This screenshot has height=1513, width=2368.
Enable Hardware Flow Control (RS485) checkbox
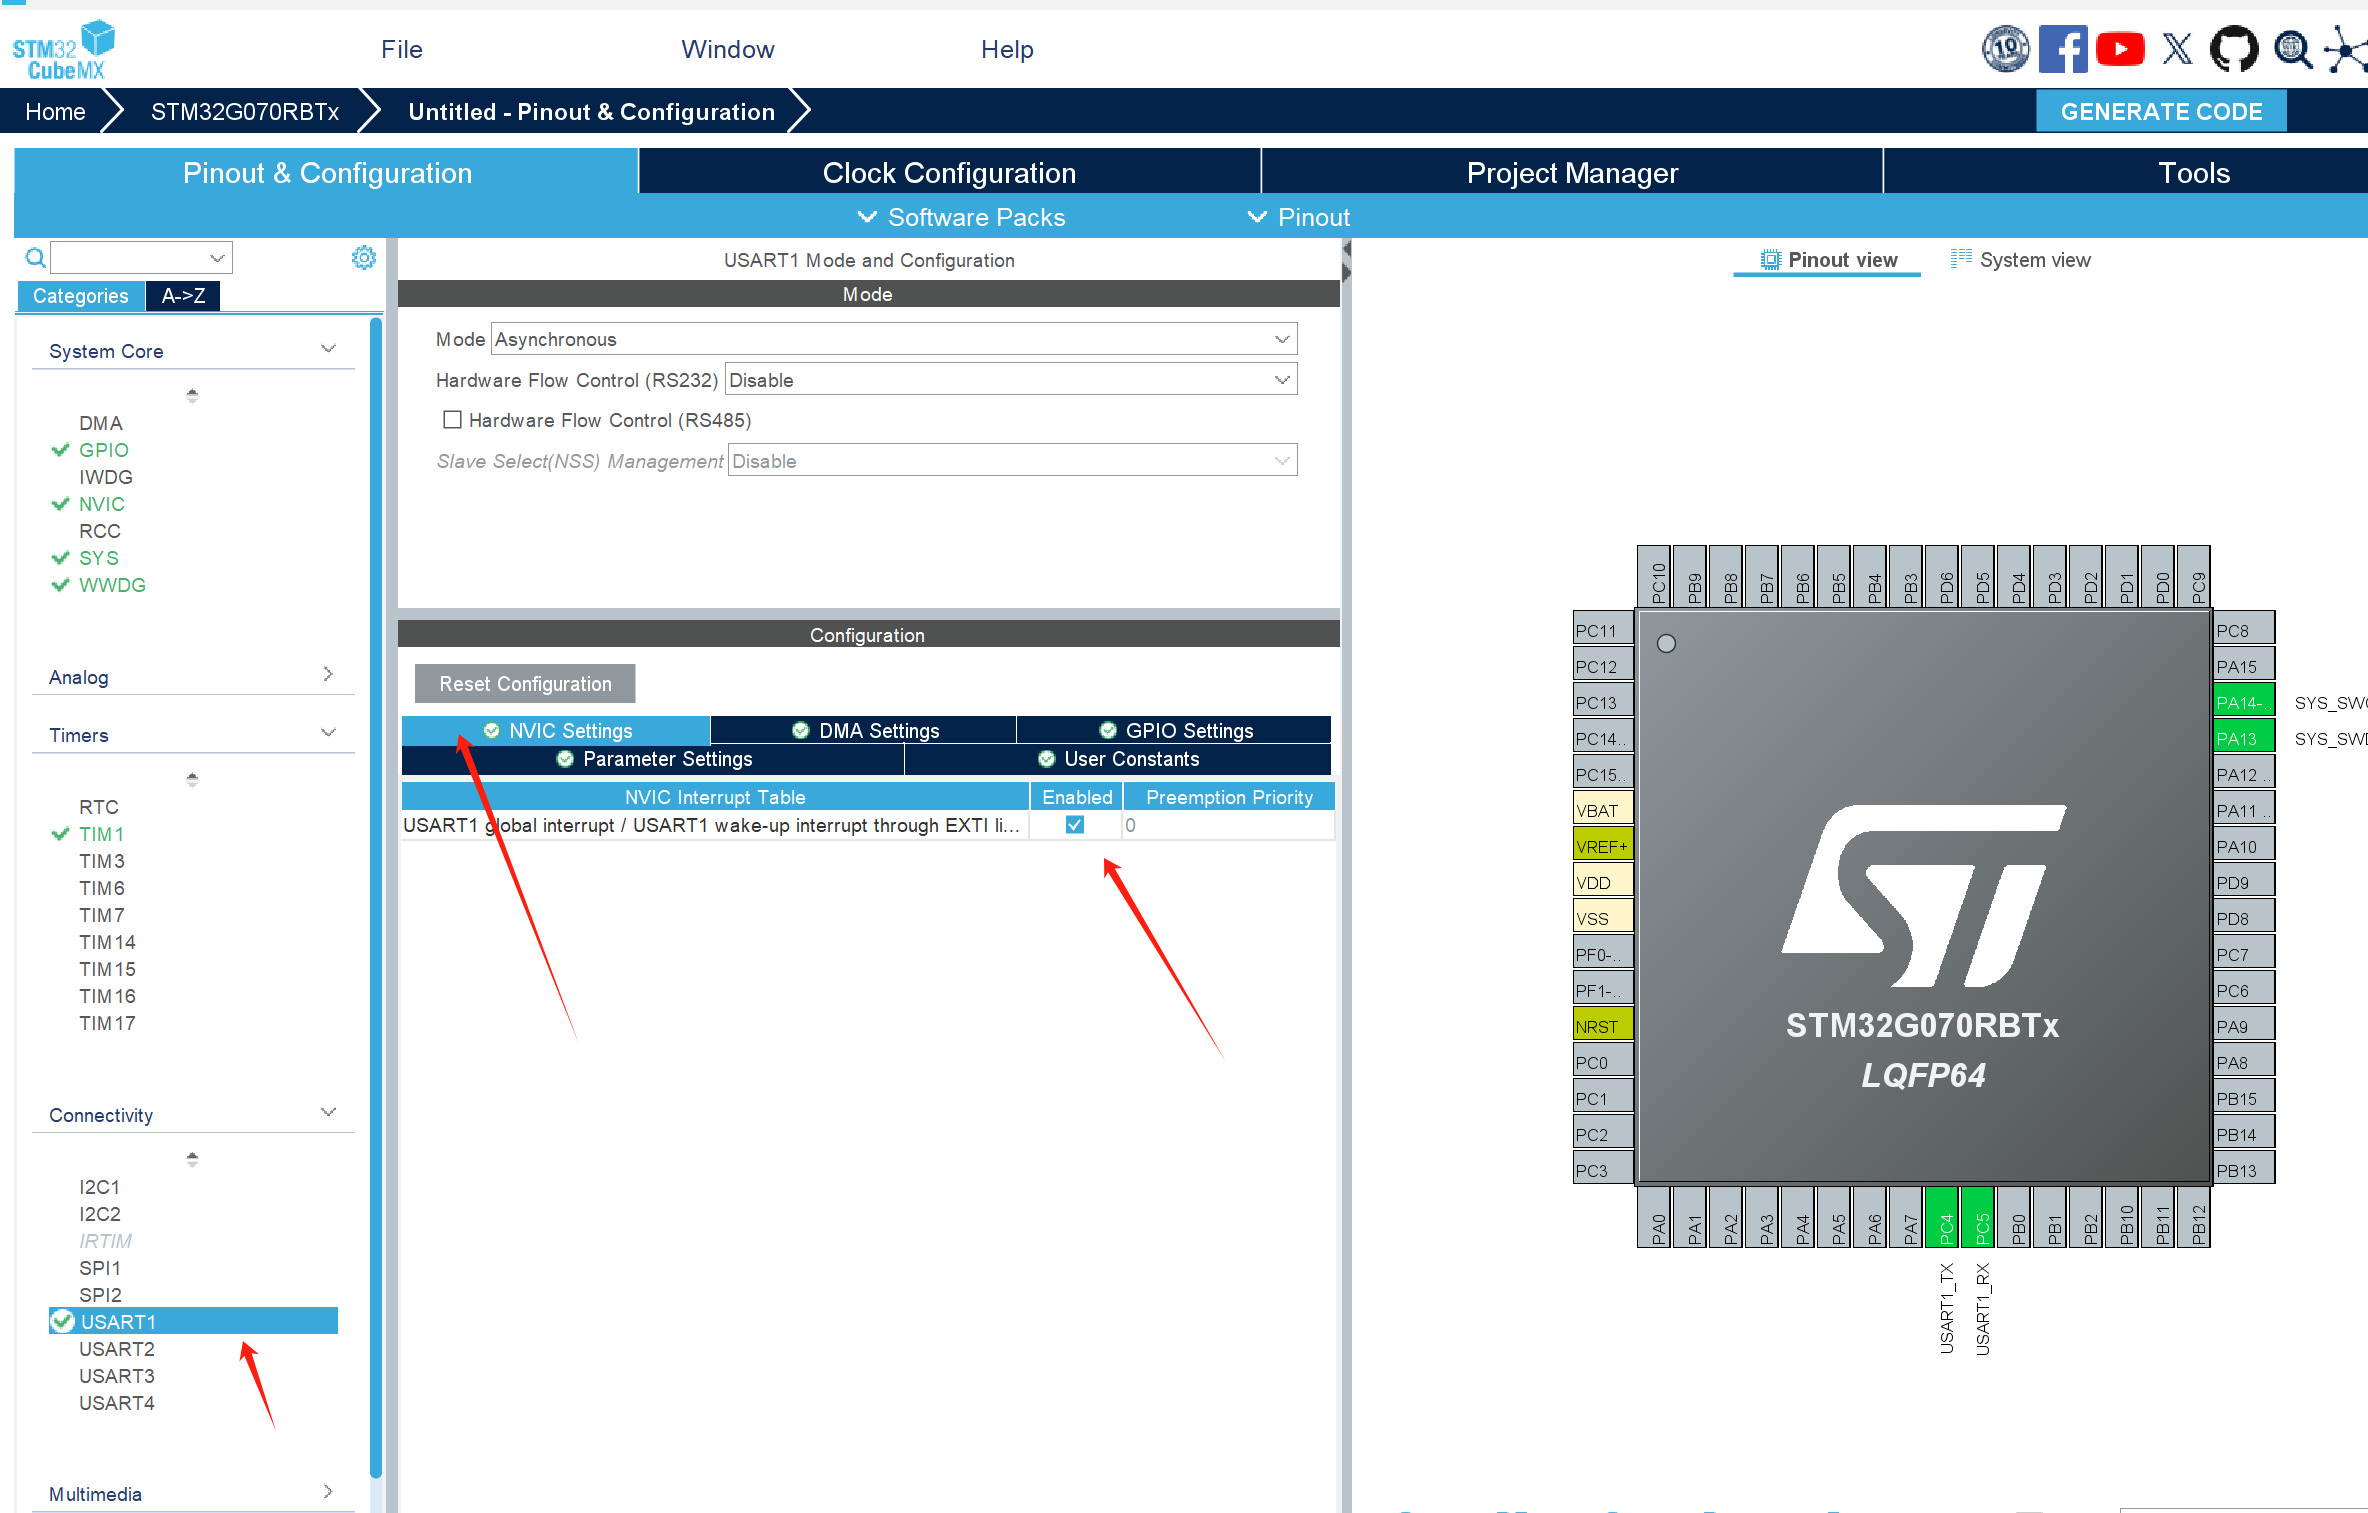click(x=452, y=420)
